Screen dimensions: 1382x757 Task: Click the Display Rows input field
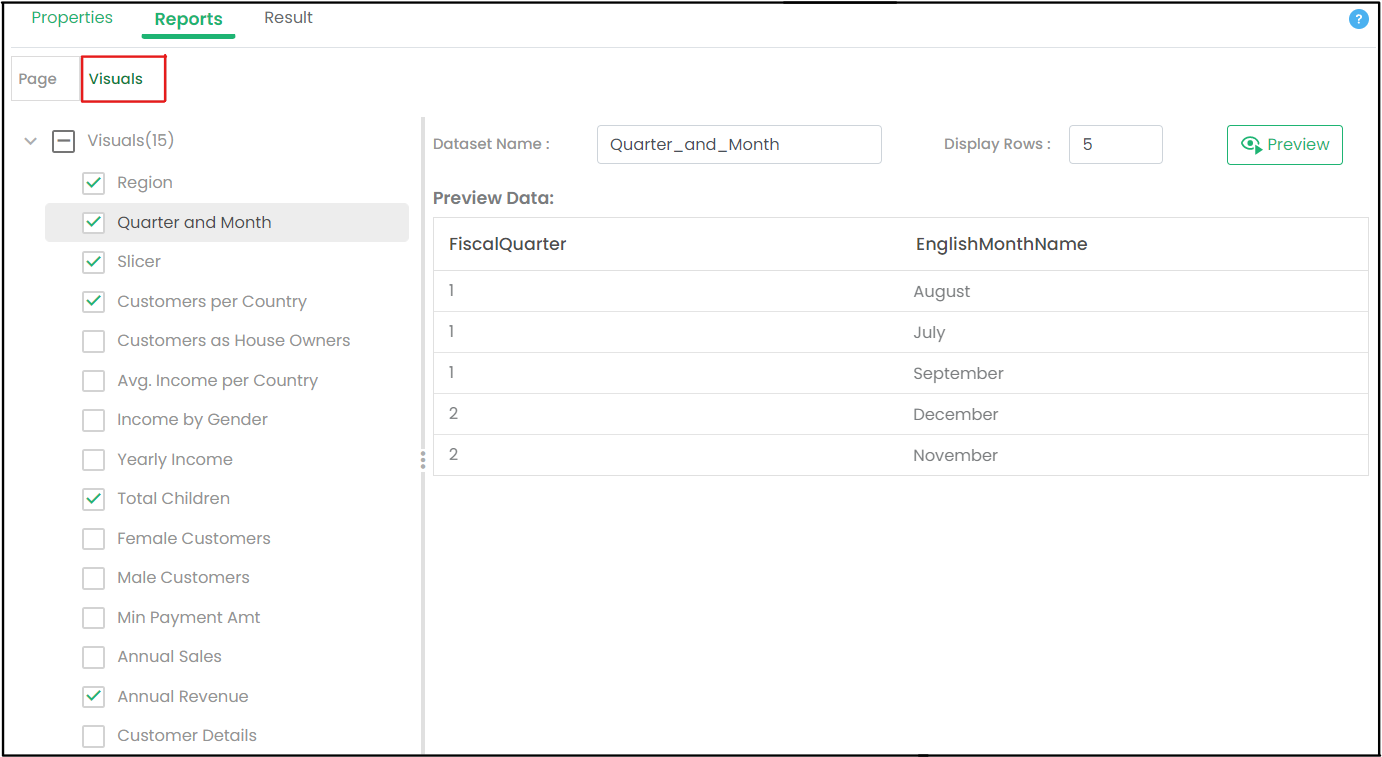tap(1115, 144)
